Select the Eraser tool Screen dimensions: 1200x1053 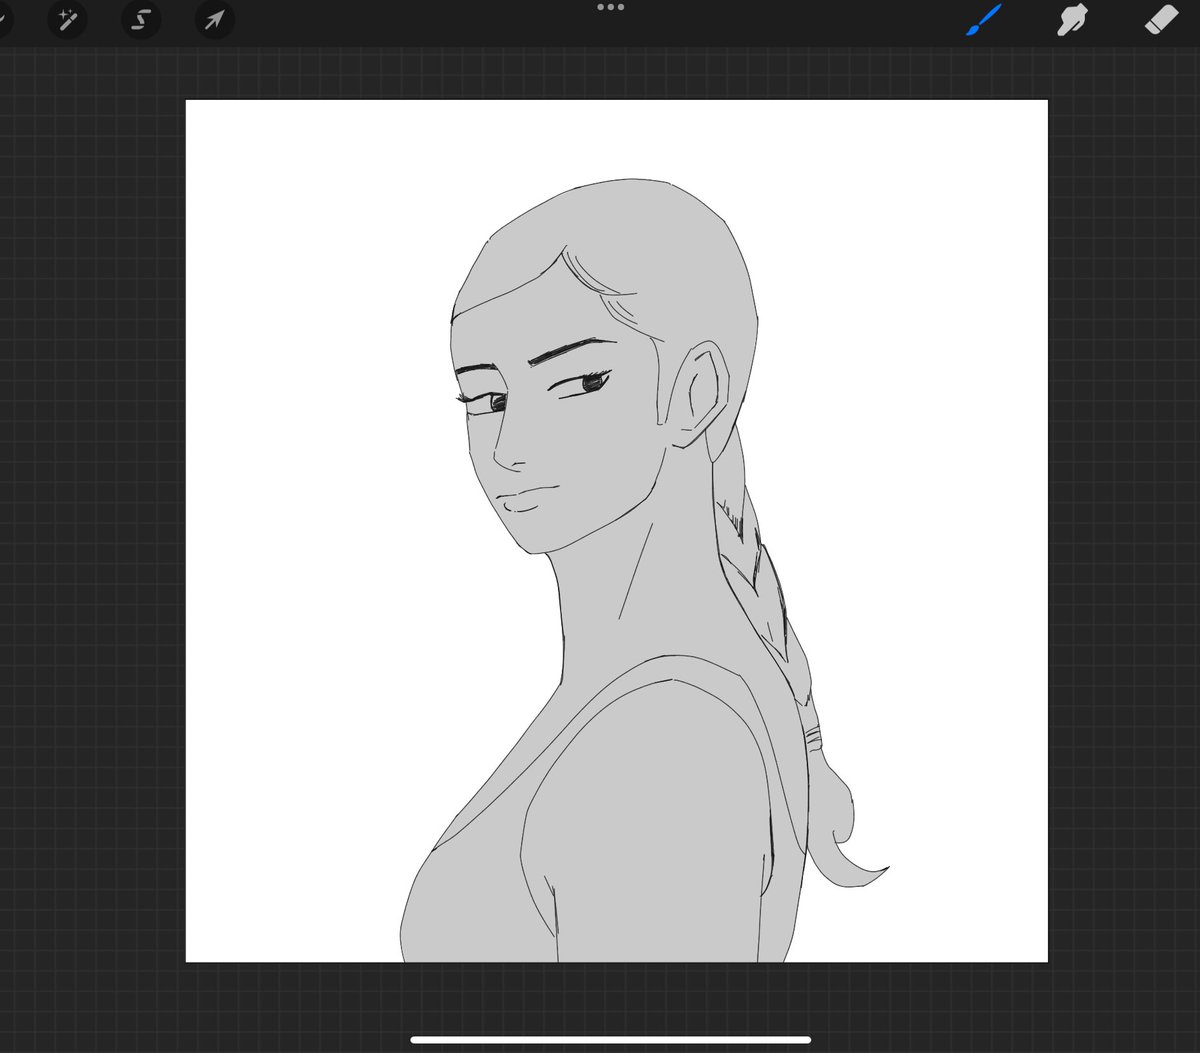(1161, 19)
